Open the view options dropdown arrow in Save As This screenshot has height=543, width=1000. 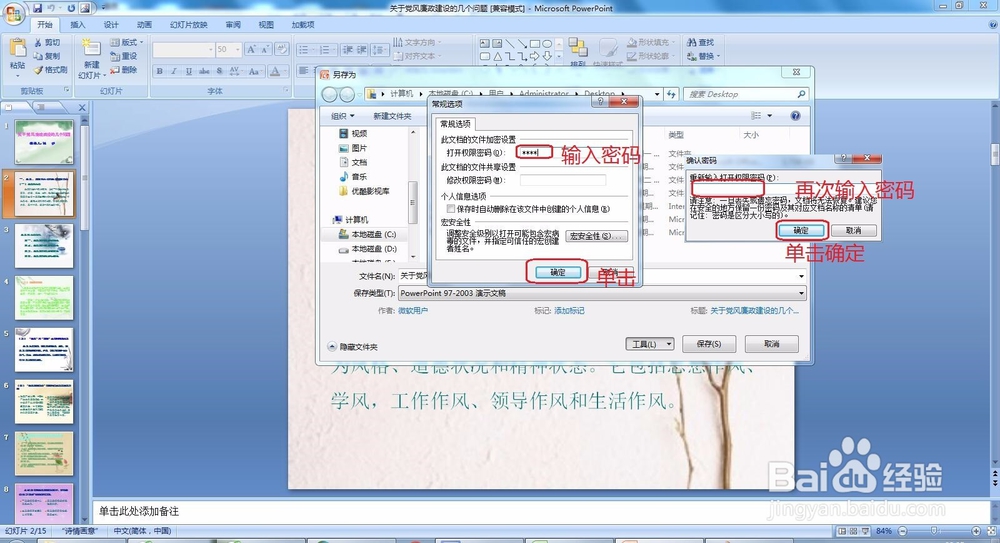pyautogui.click(x=770, y=115)
